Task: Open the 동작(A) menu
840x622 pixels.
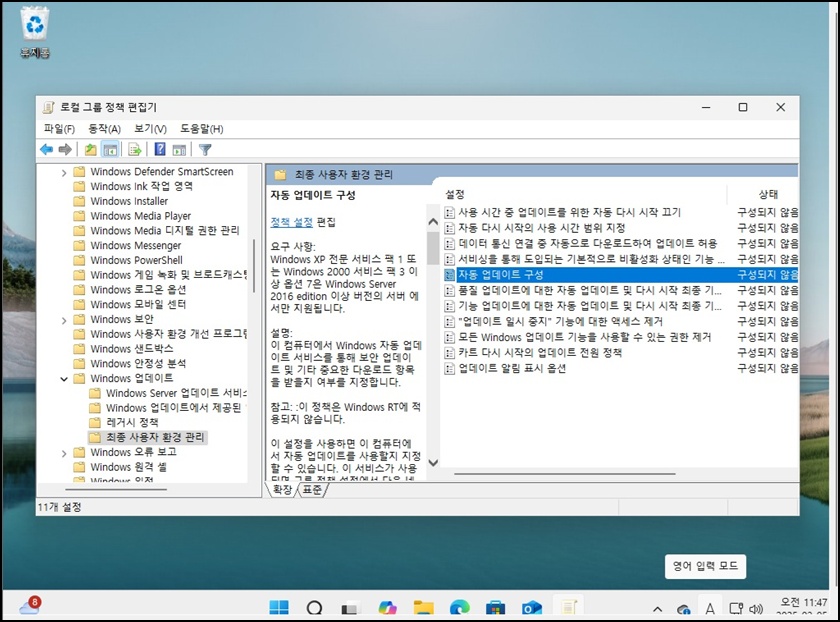Action: click(104, 129)
